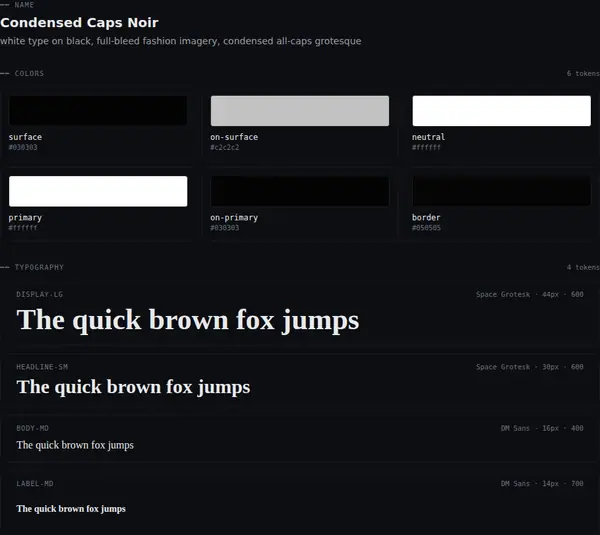Click the hex value under surface
The image size is (600, 535).
pyautogui.click(x=23, y=147)
